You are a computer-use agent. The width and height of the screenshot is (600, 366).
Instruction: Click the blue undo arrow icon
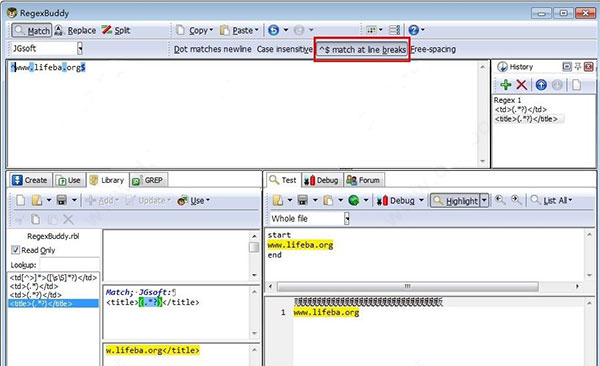pyautogui.click(x=273, y=30)
